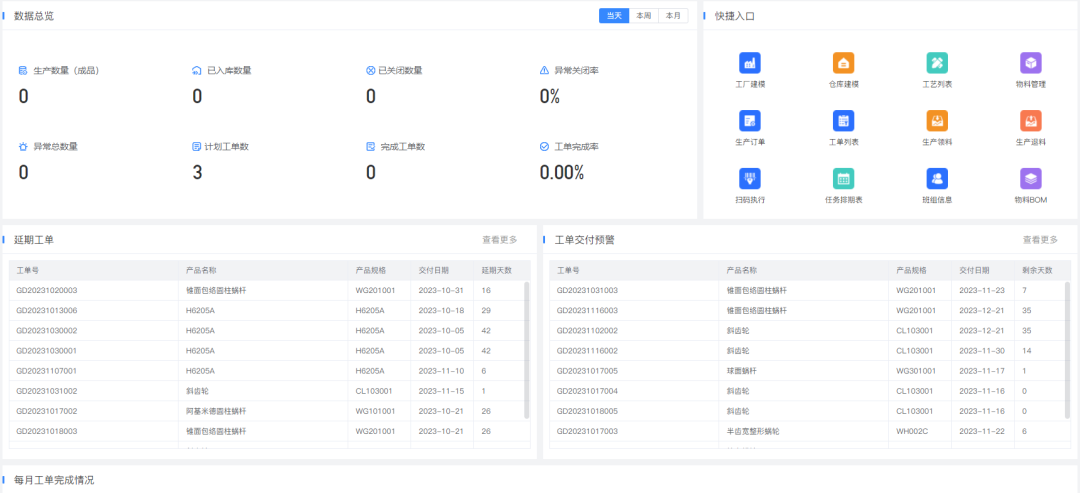Select work order GD20231102002

coord(588,331)
